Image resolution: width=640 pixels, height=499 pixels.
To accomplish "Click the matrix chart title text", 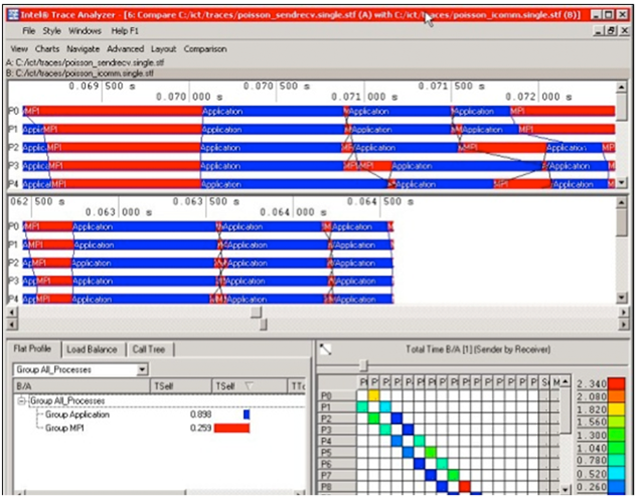I will (478, 349).
